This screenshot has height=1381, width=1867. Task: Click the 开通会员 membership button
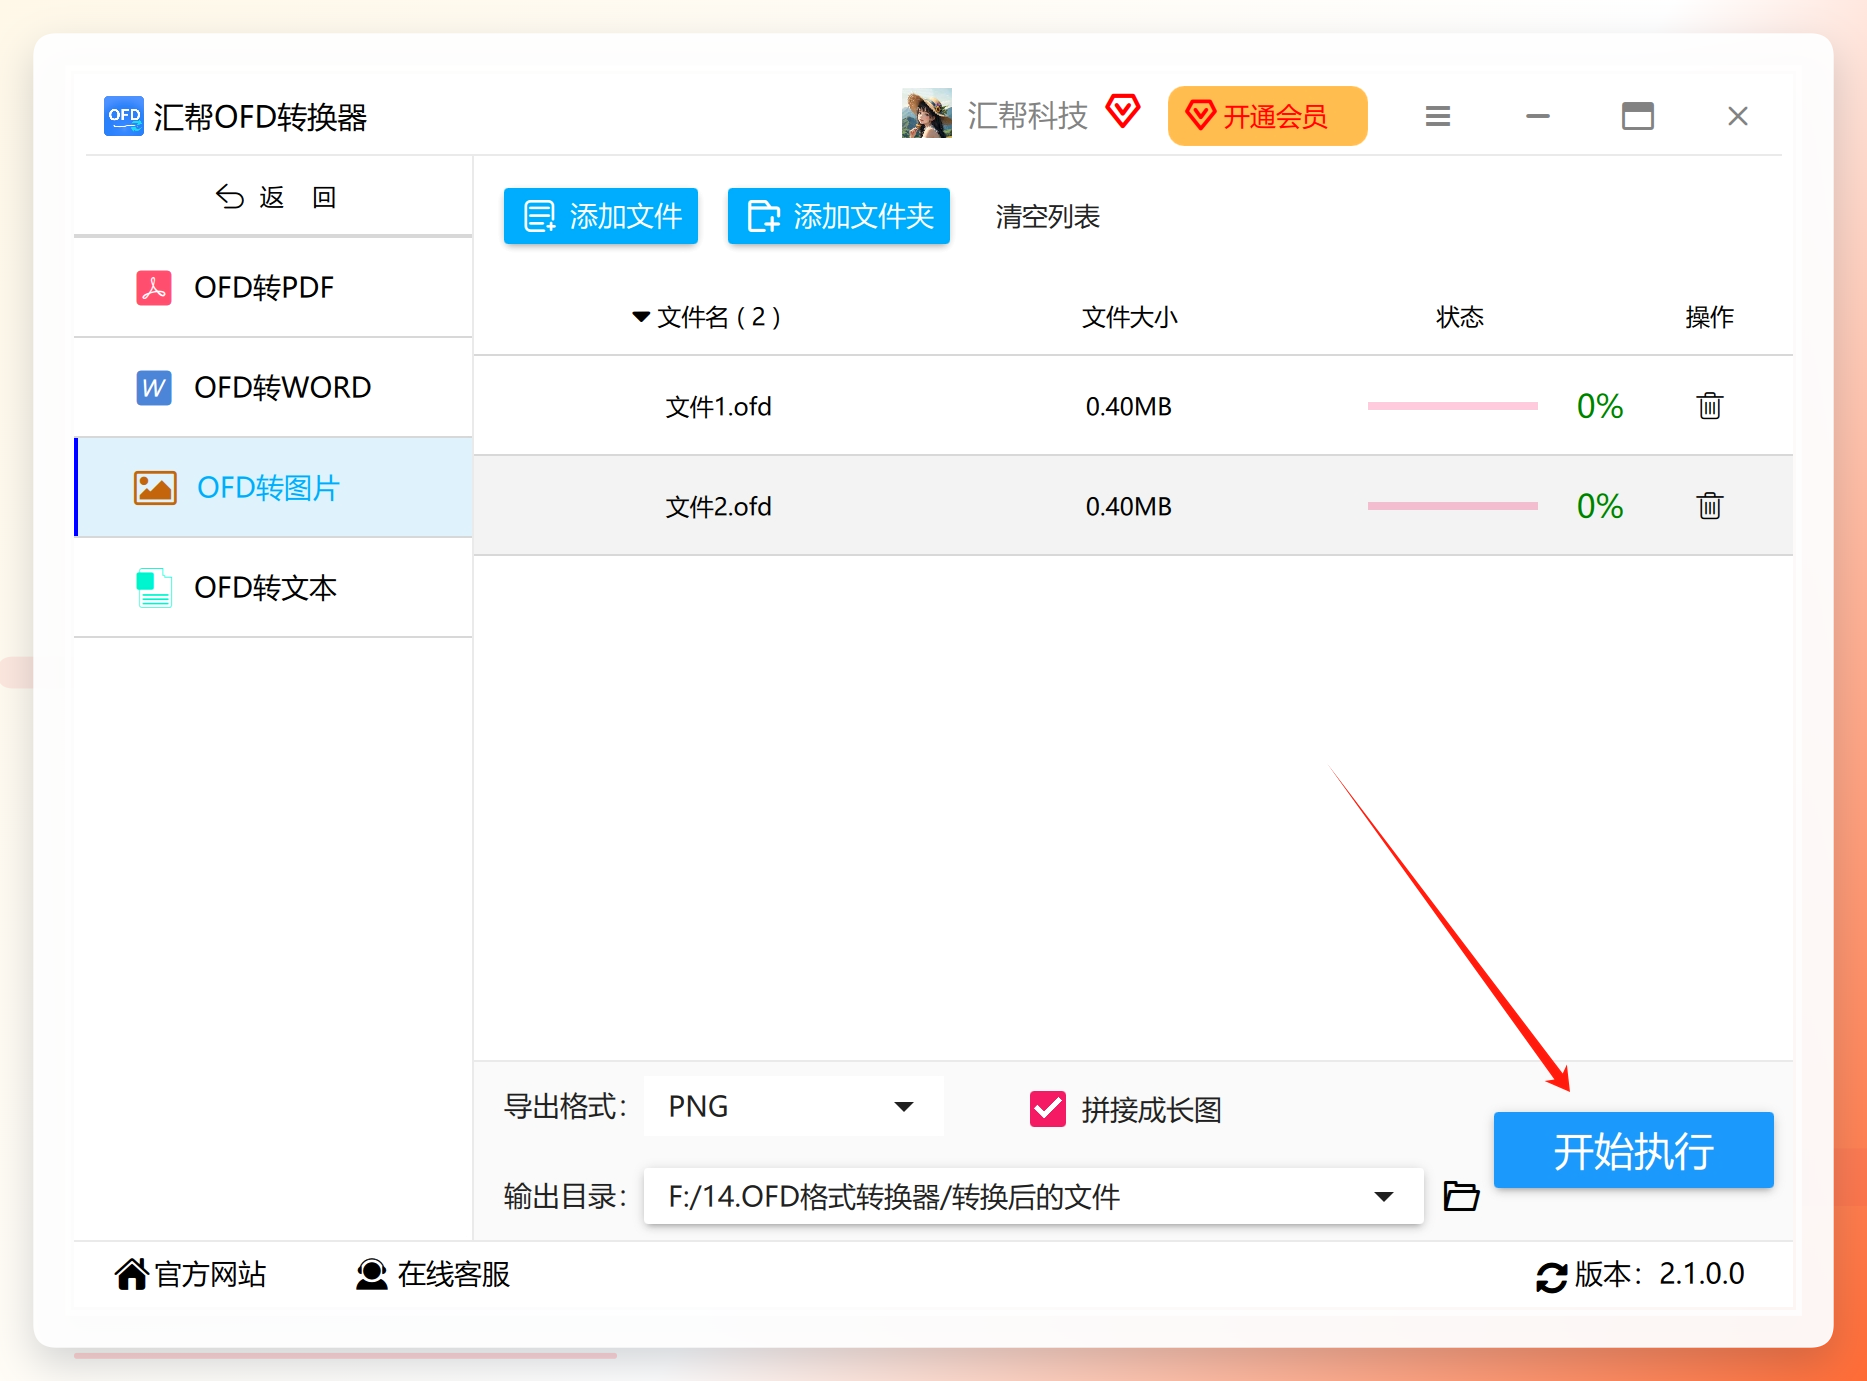click(1268, 116)
